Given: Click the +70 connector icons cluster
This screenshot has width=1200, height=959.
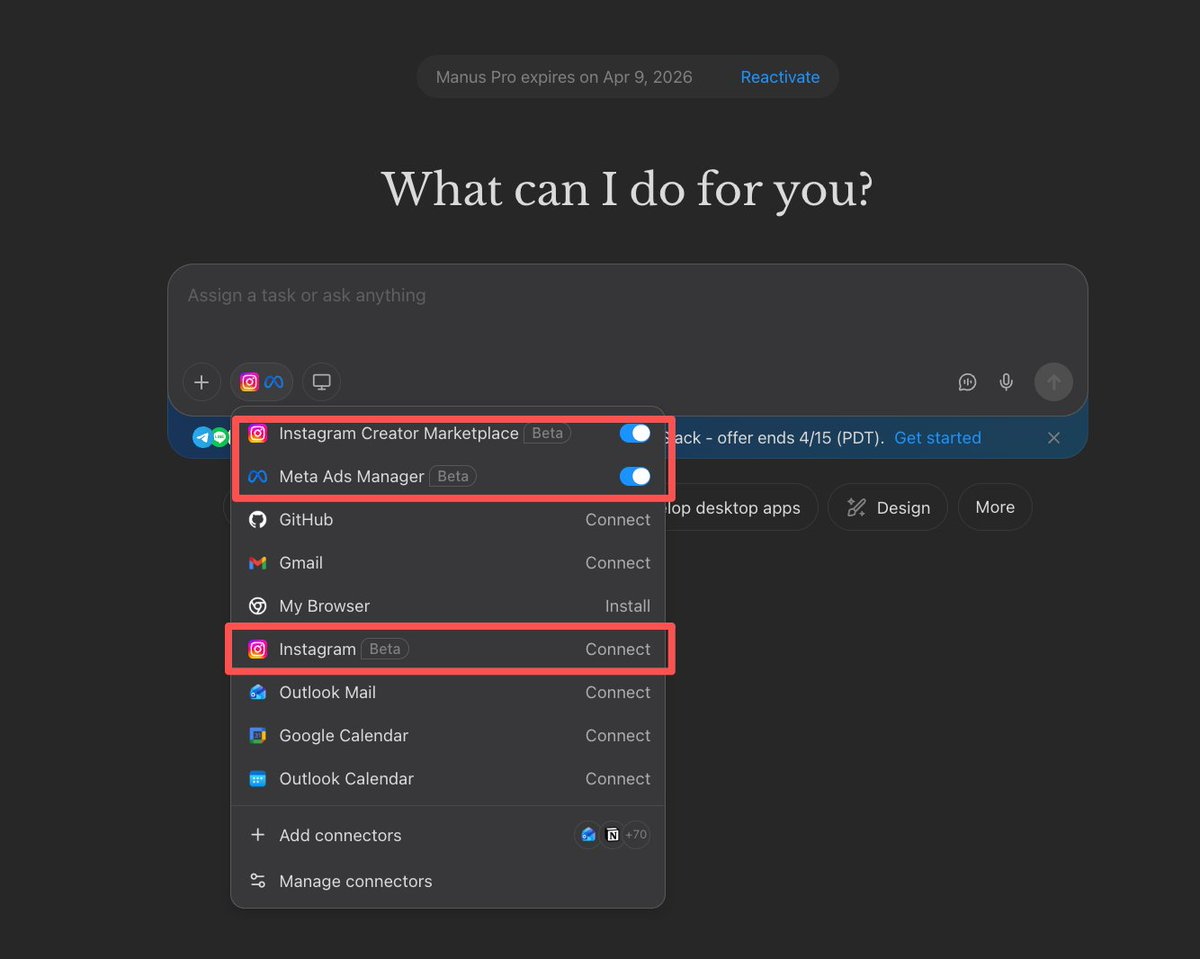Looking at the screenshot, I should pos(612,834).
